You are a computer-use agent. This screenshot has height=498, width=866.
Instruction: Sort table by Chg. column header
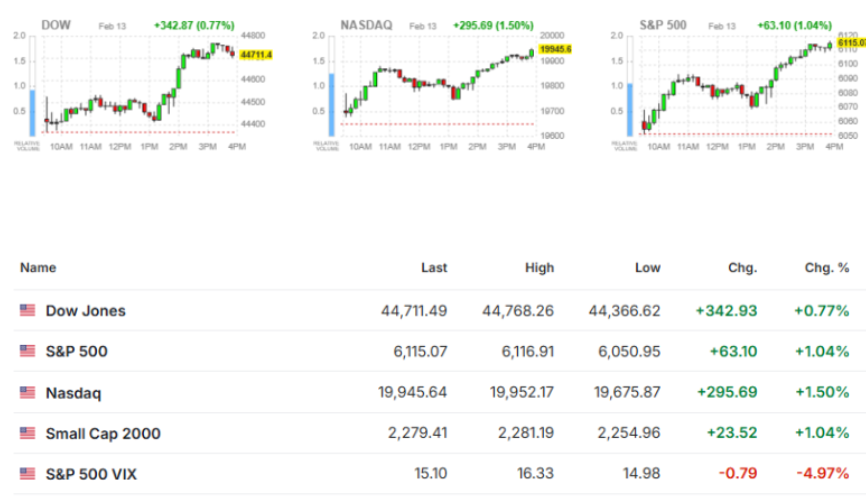(742, 268)
